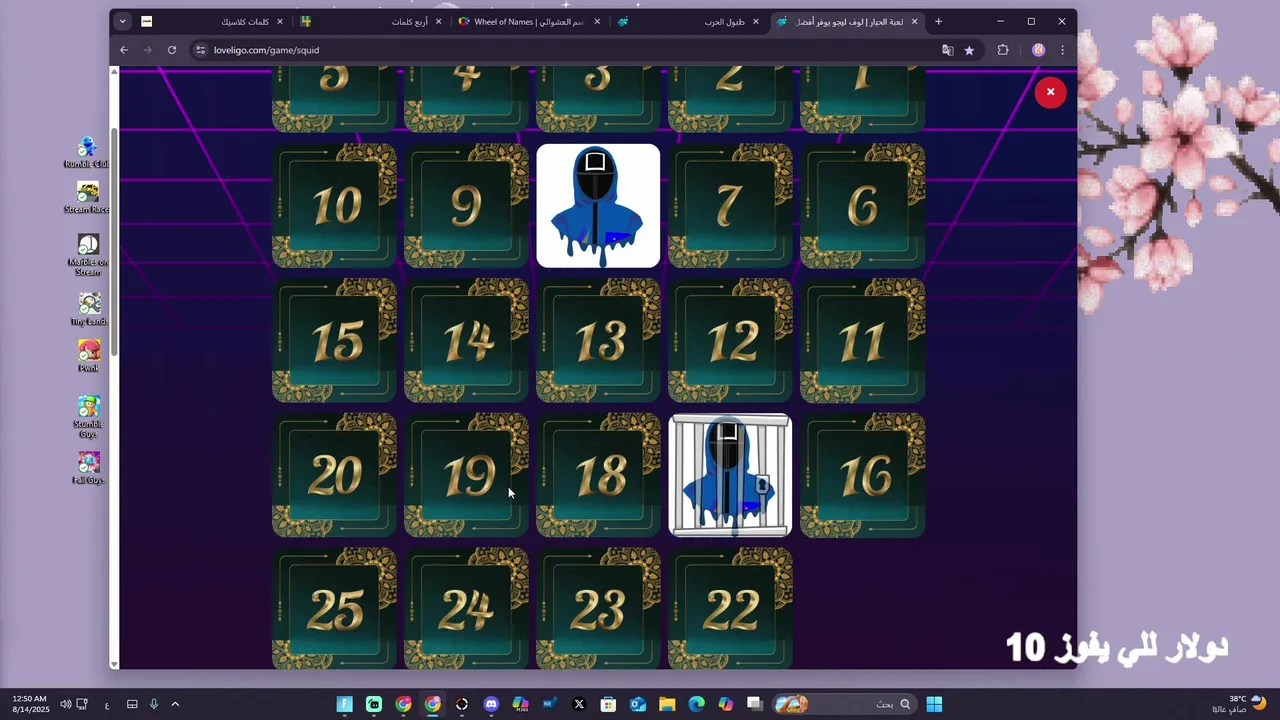Go back to previous page

point(124,50)
